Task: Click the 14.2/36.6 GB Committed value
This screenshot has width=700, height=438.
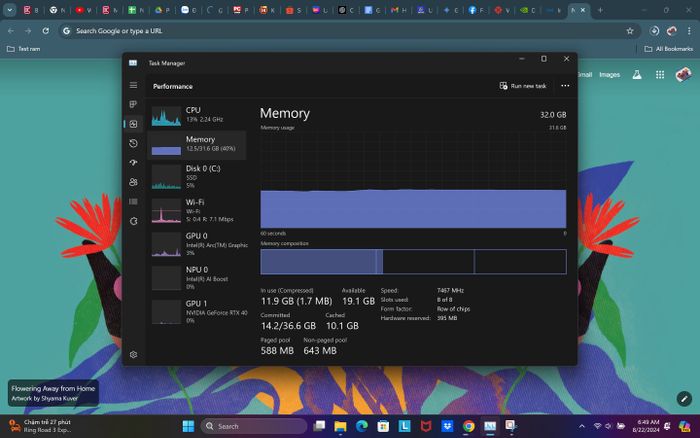Action: point(288,326)
